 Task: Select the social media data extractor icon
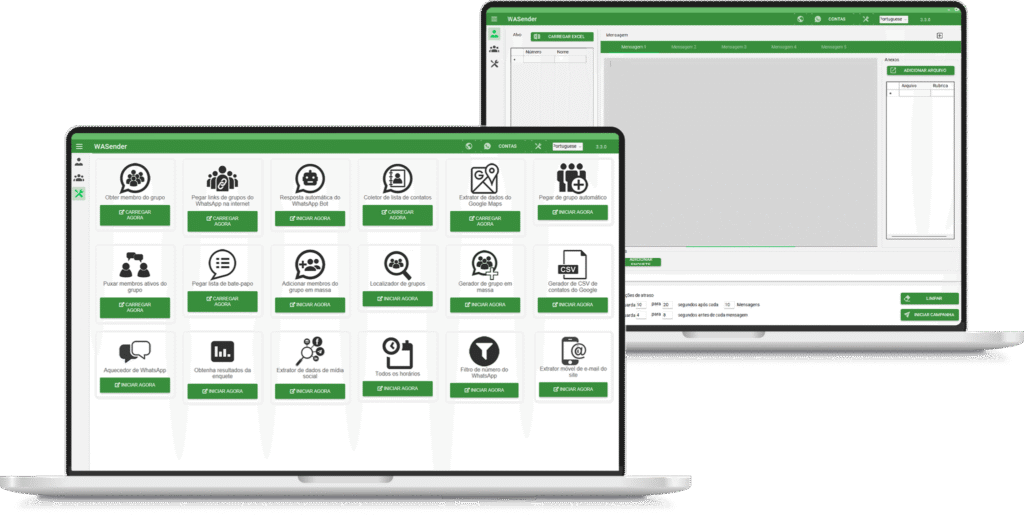pos(310,351)
